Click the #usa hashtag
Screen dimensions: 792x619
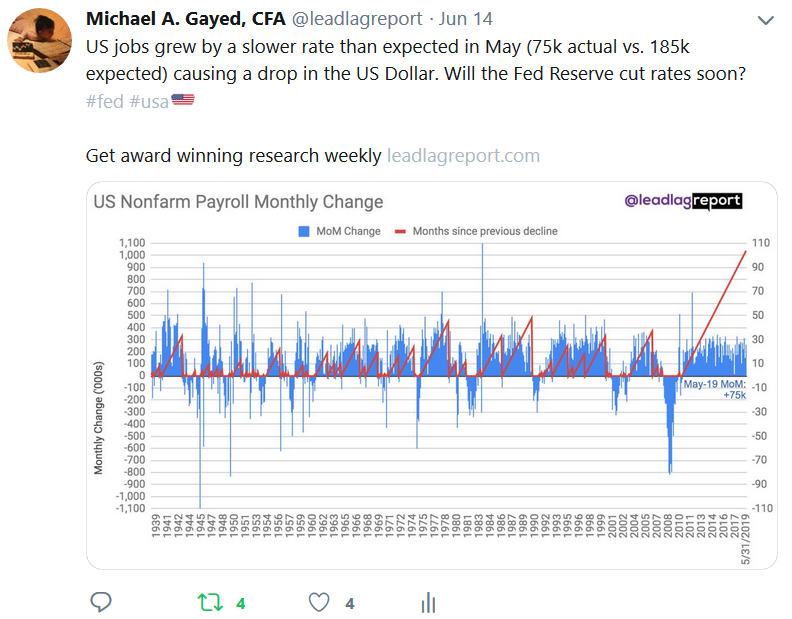click(x=148, y=101)
